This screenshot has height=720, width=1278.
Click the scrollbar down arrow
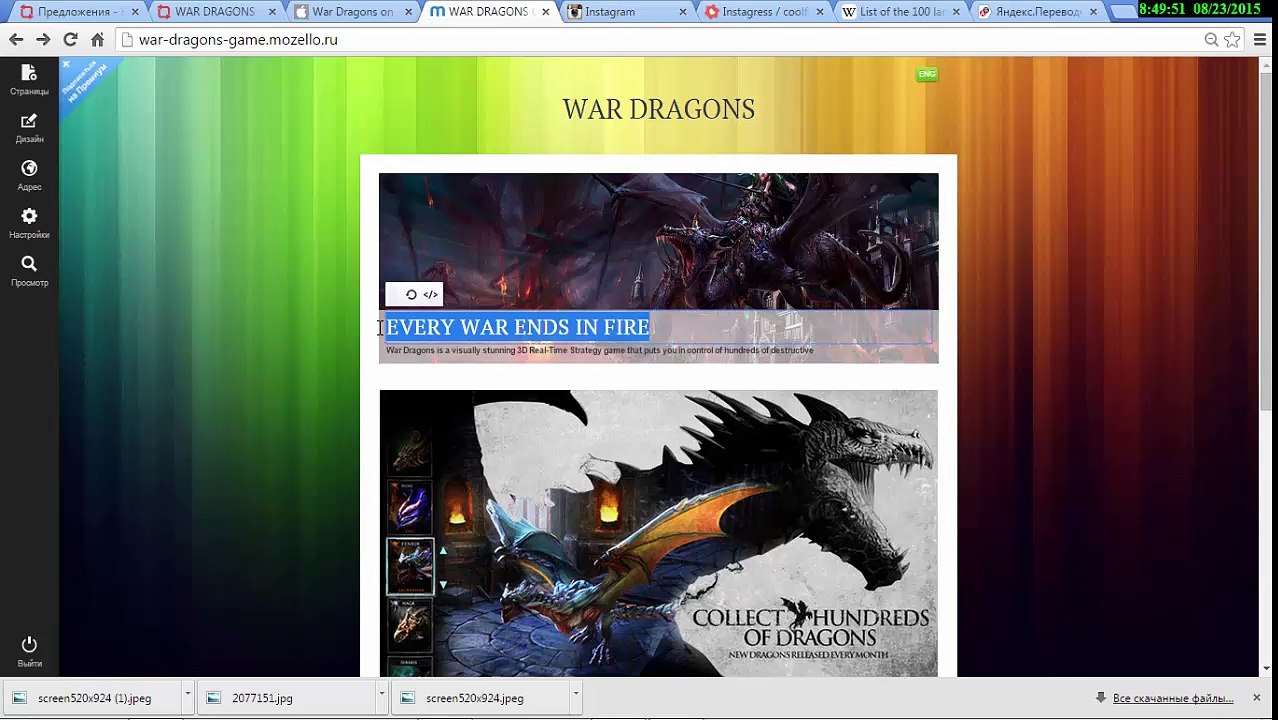point(1266,669)
